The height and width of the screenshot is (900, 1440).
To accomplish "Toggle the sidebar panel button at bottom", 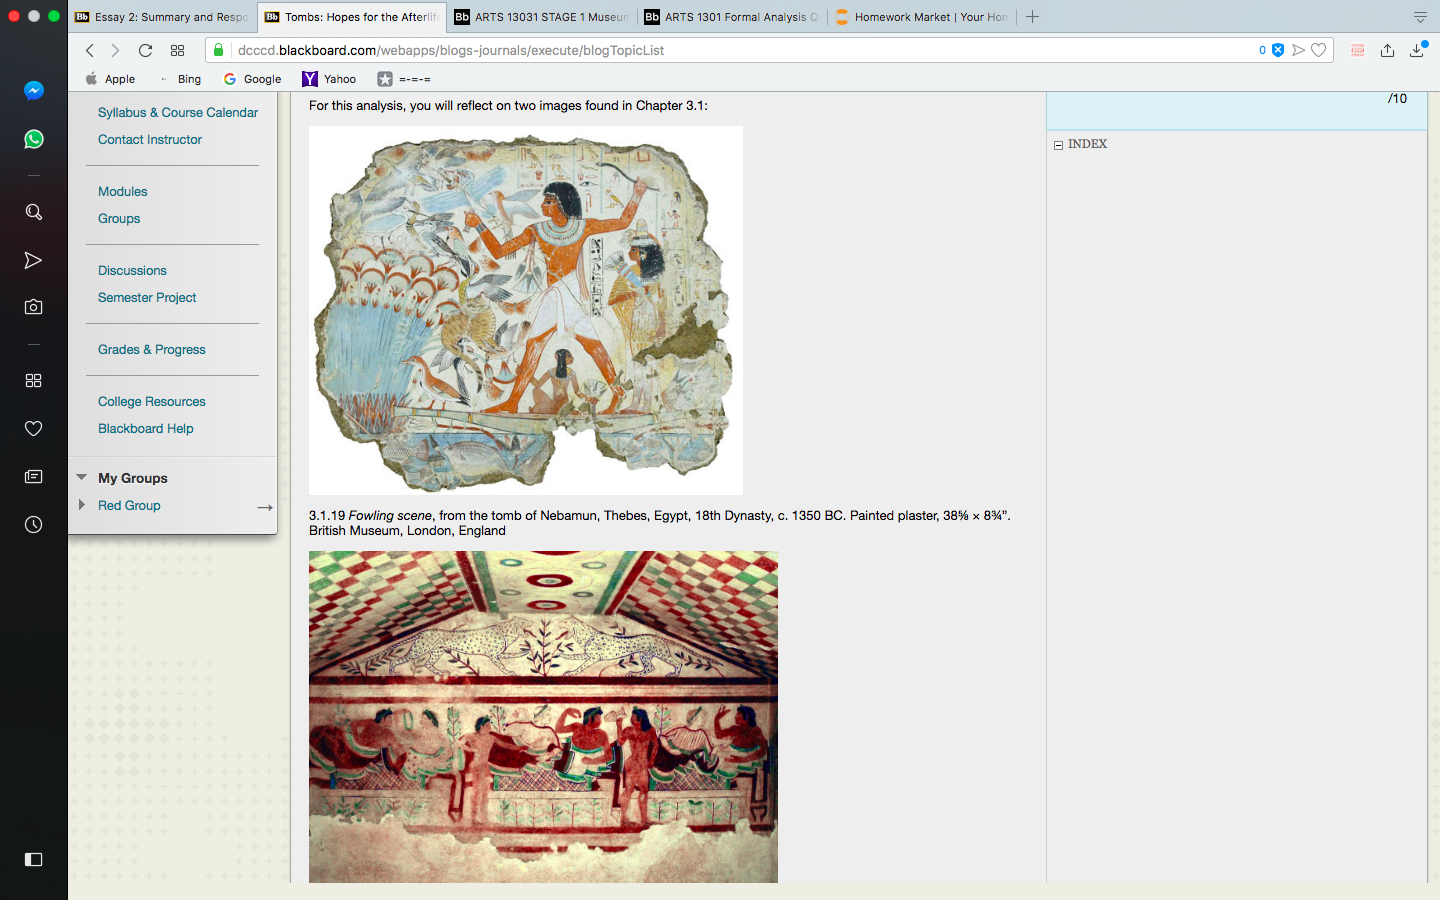I will click(33, 859).
